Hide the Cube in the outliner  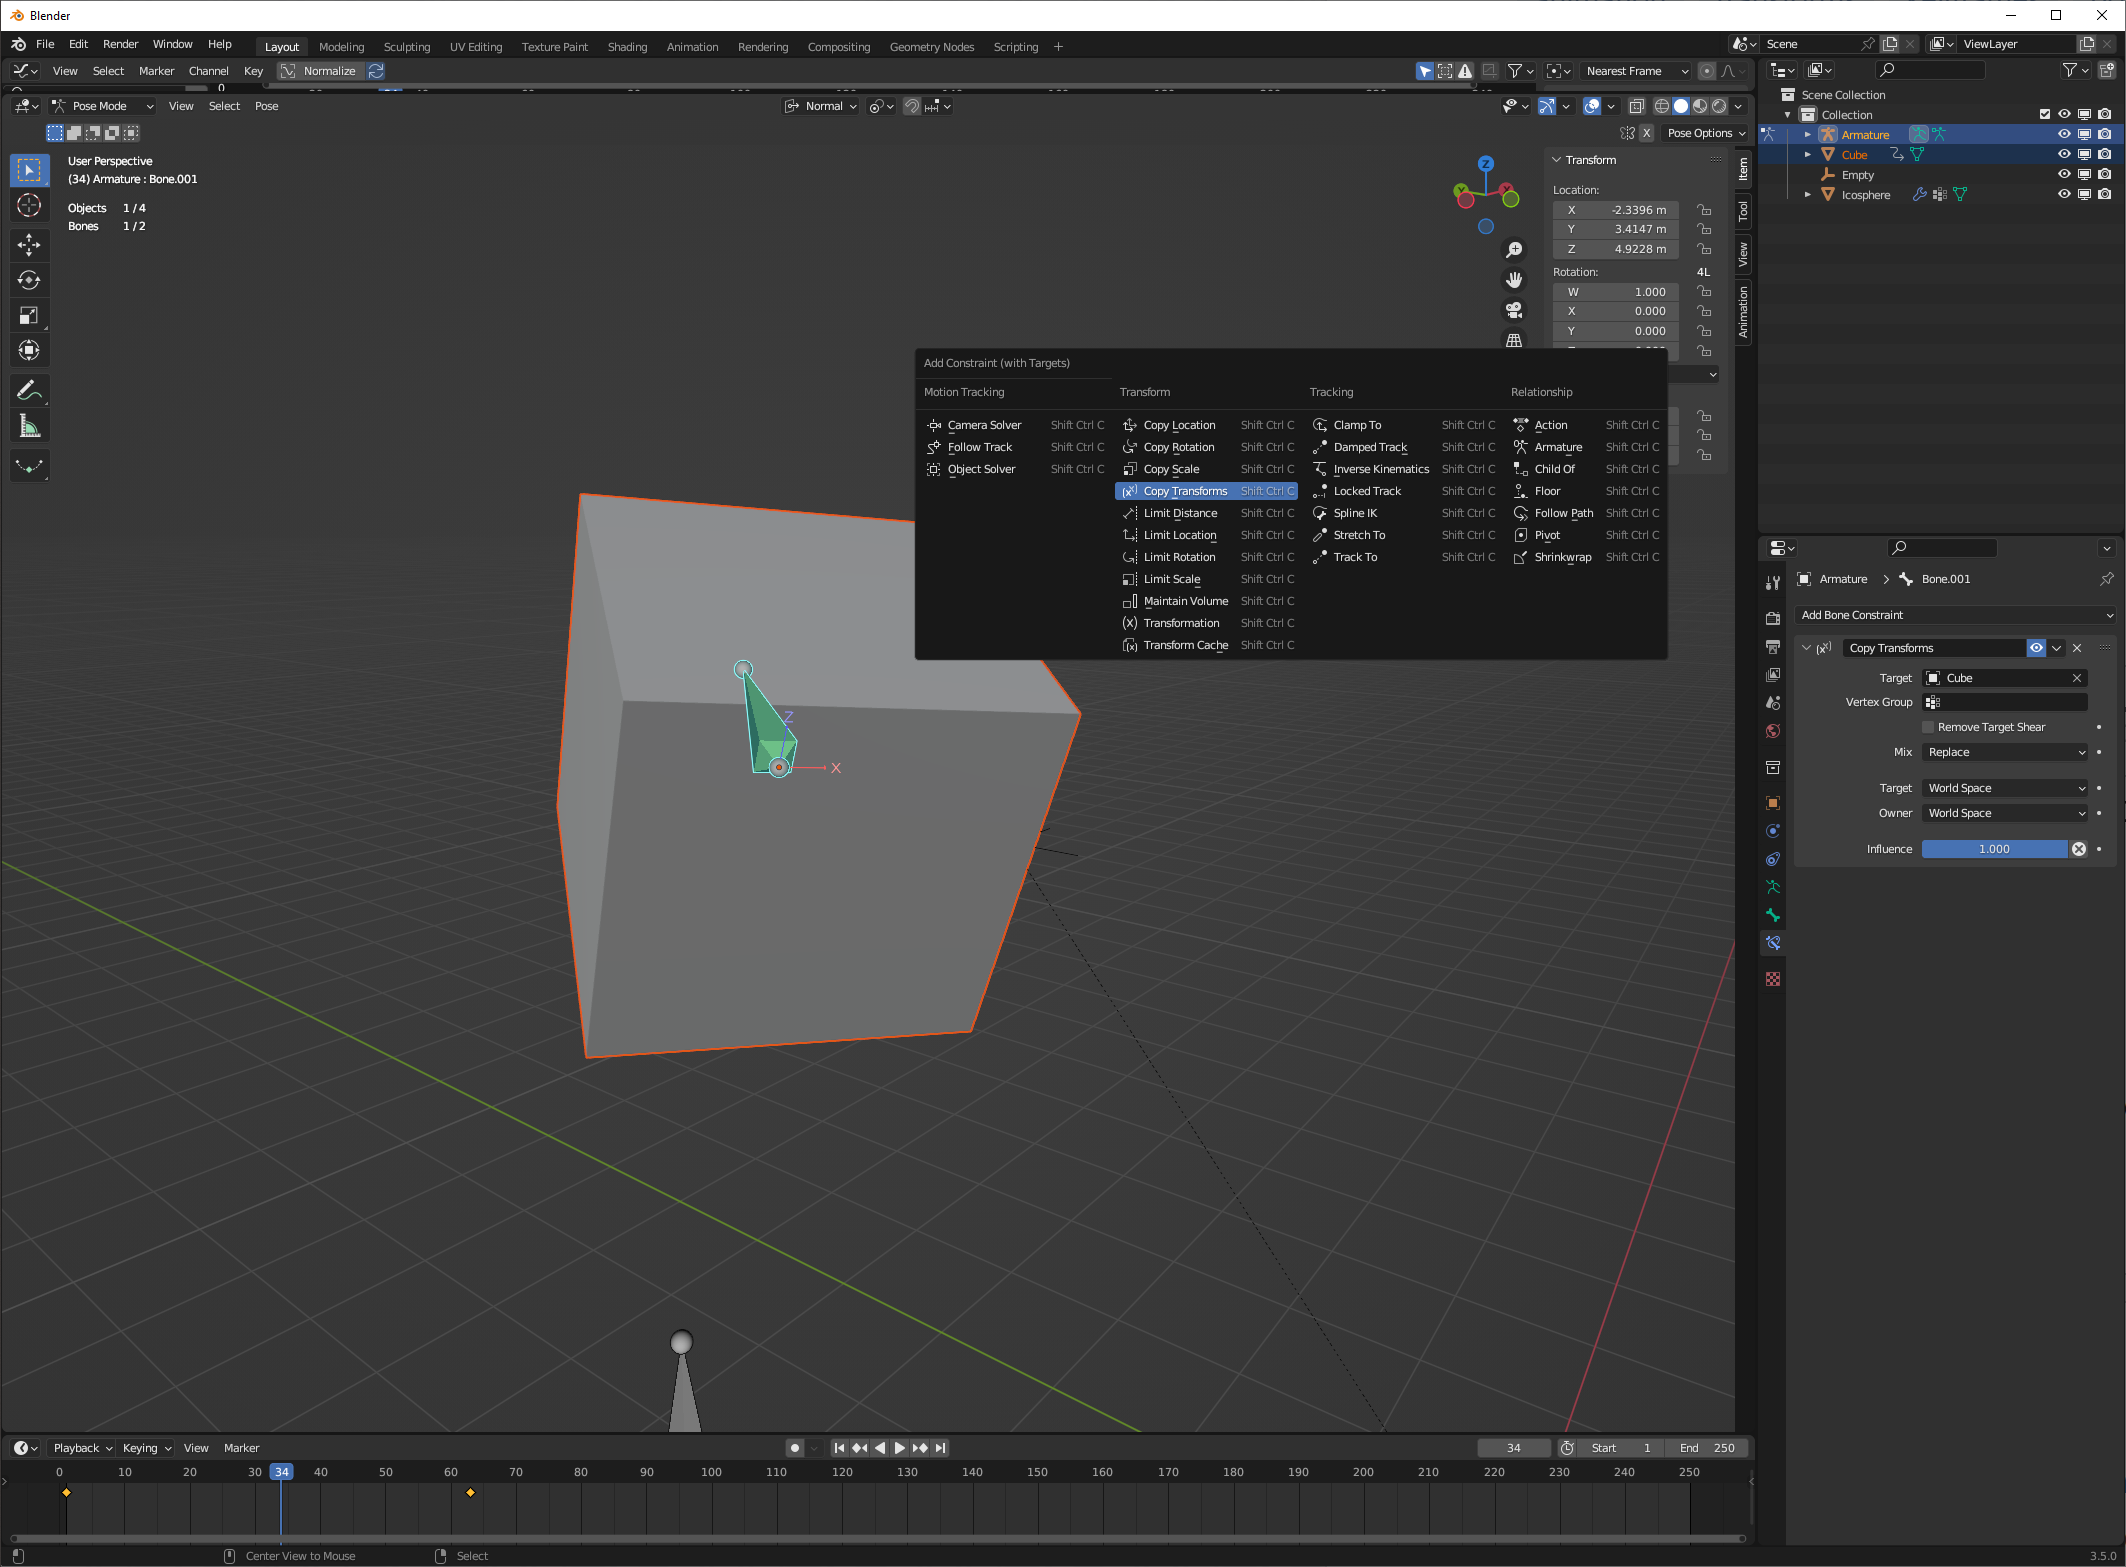point(2063,154)
